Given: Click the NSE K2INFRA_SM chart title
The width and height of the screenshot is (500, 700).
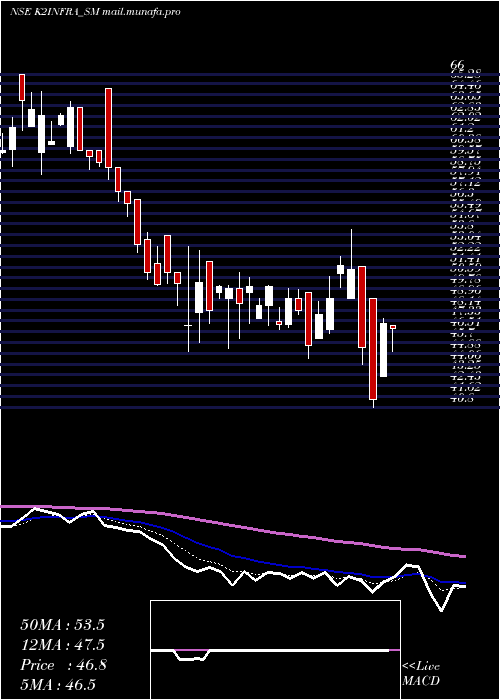Looking at the screenshot, I should (95, 12).
